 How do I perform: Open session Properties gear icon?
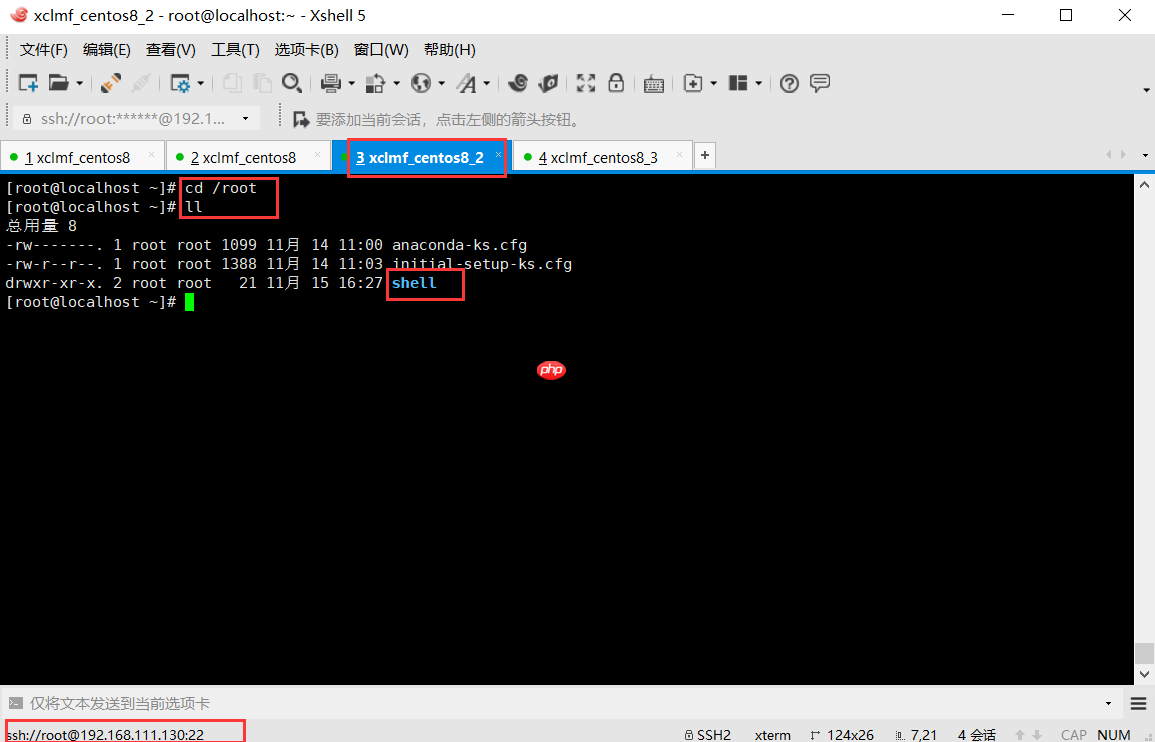click(180, 83)
